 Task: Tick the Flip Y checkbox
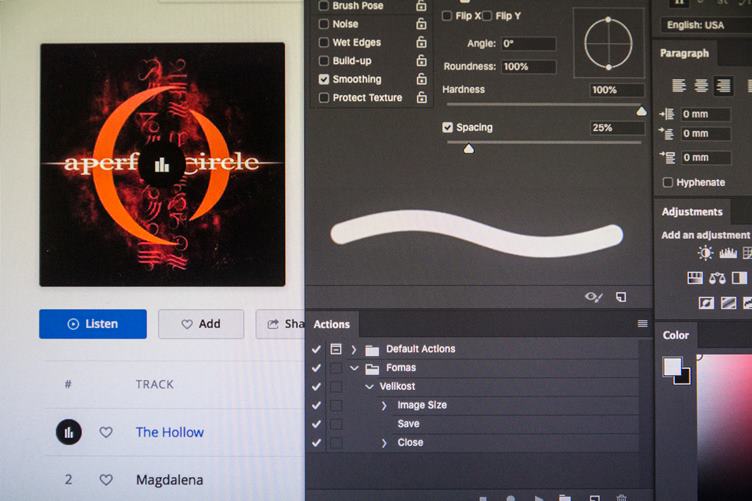click(x=487, y=16)
